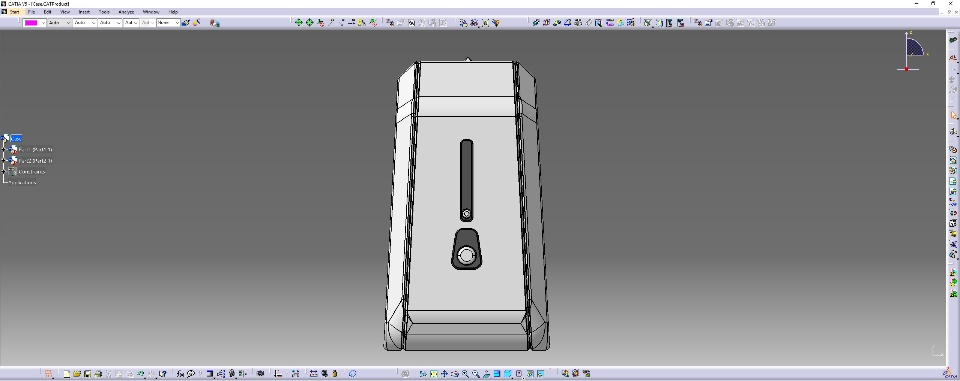
Task: Select the Case root node in the tree
Action: pos(16,138)
